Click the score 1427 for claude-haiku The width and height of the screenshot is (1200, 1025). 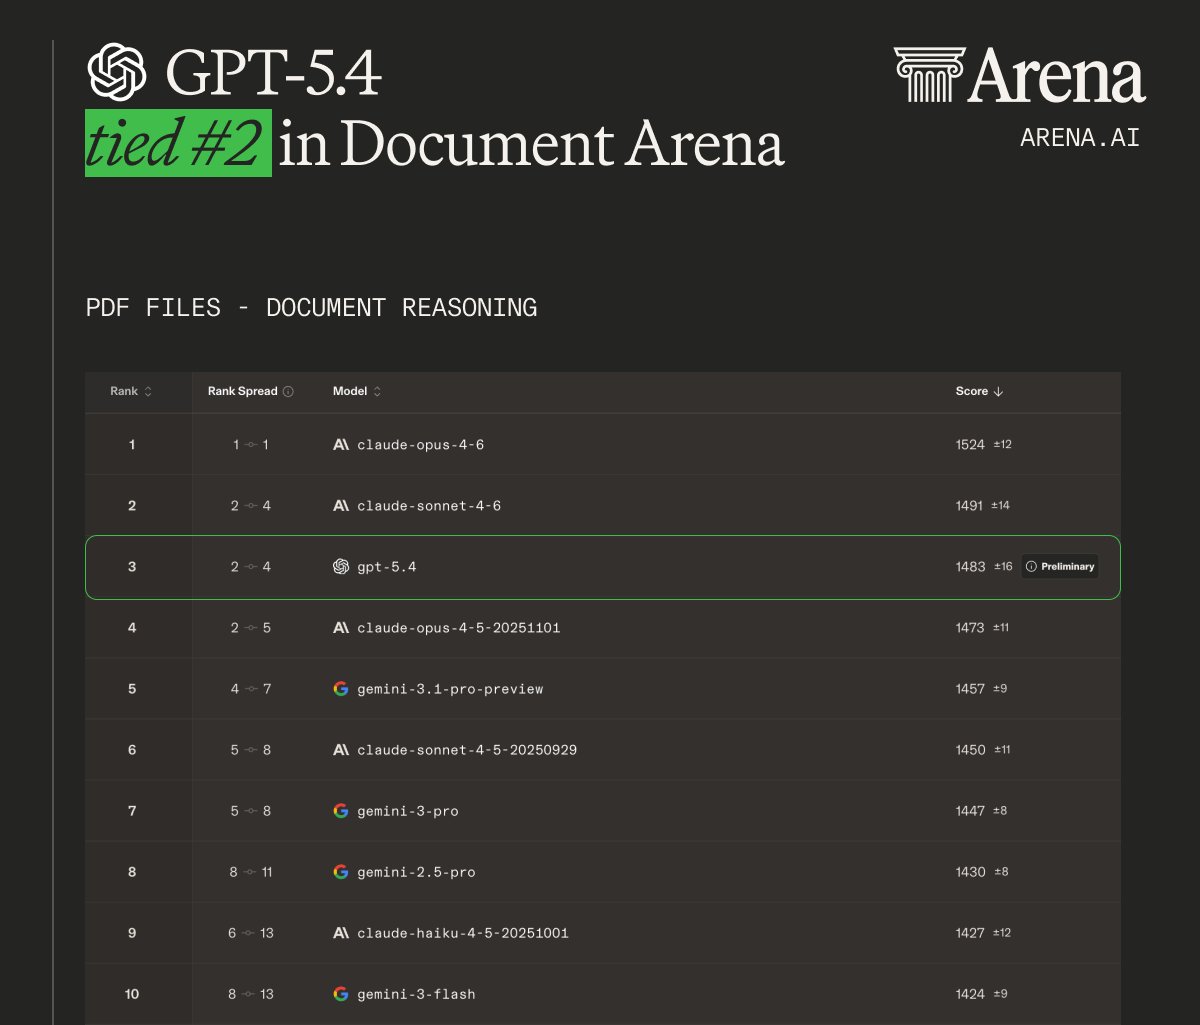tap(970, 932)
